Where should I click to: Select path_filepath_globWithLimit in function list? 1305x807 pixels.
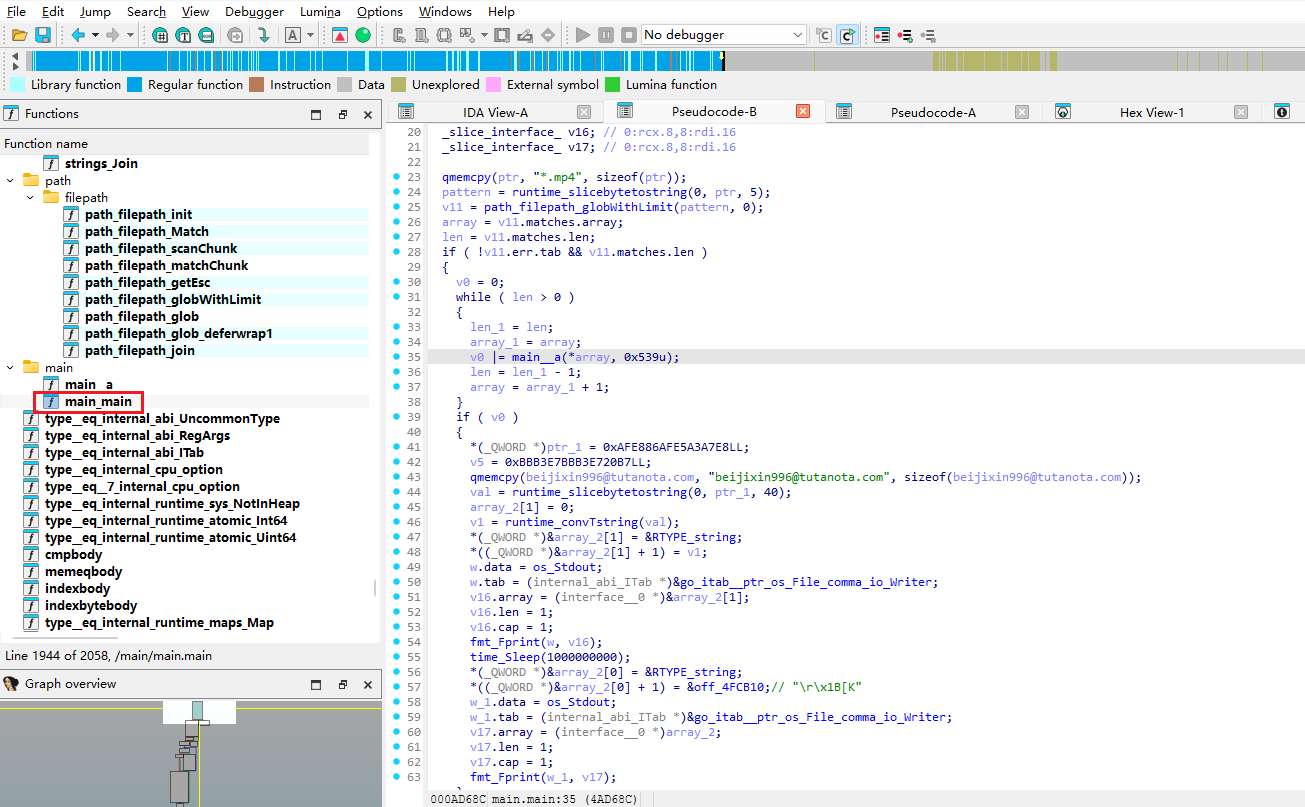tap(172, 300)
